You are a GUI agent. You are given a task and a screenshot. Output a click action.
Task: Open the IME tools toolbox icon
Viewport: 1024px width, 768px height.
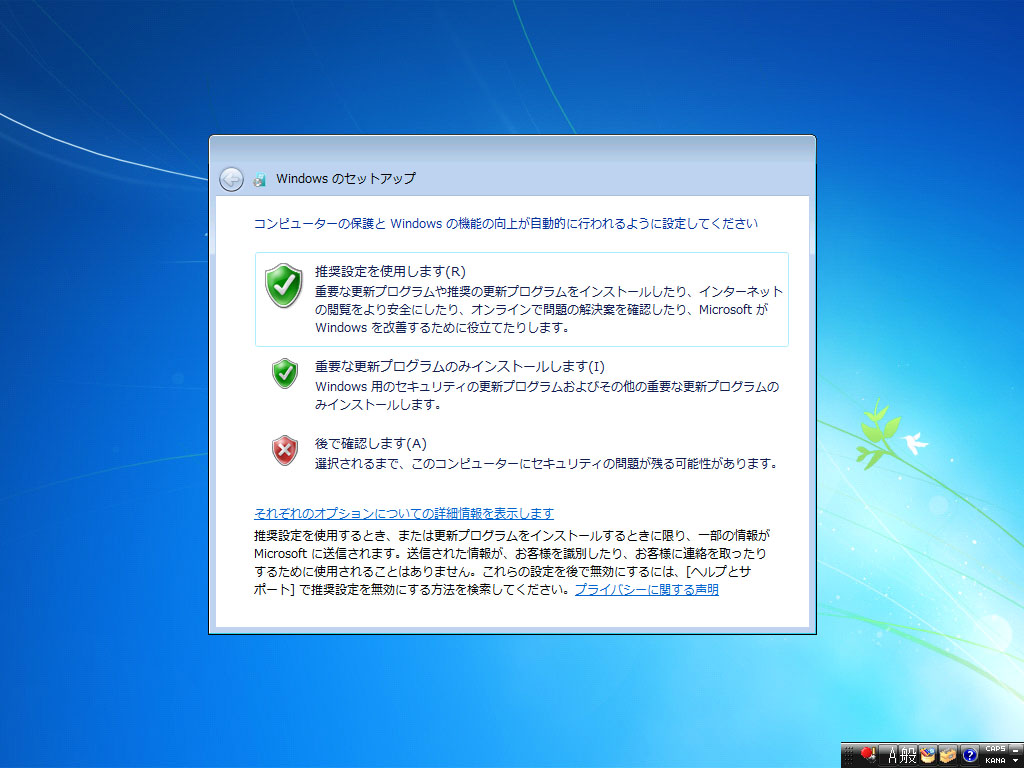[948, 755]
